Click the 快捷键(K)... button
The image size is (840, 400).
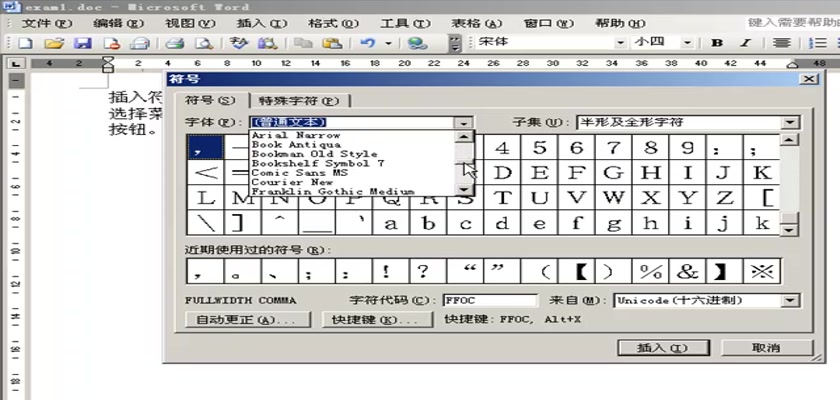pos(377,320)
